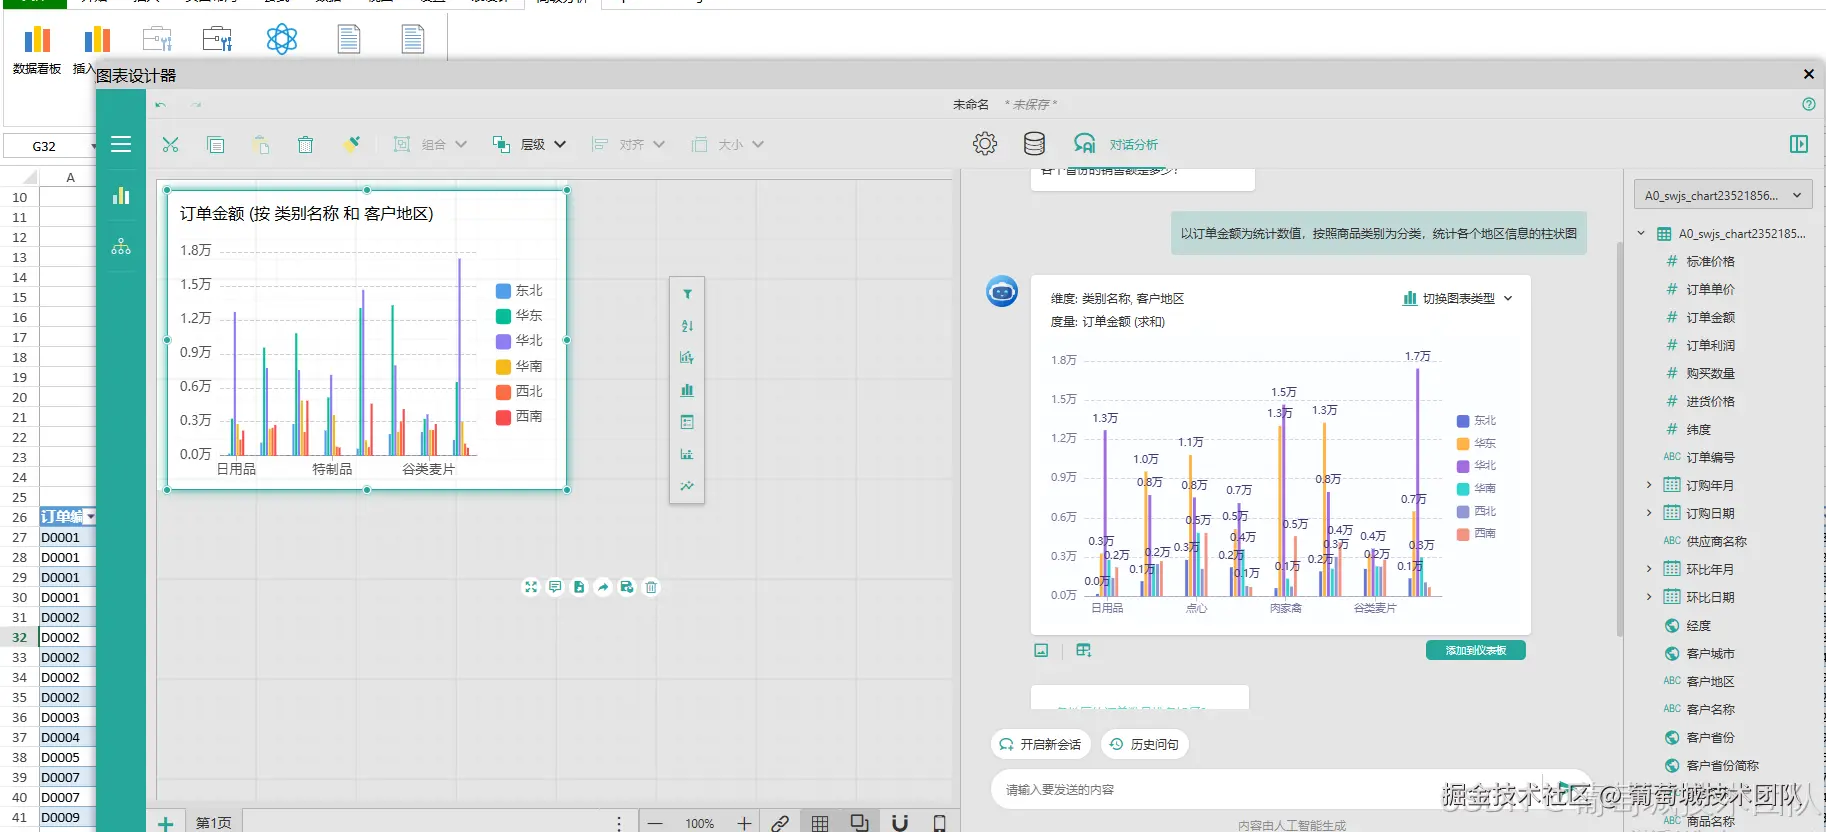Click the trash icon below chart
Image resolution: width=1826 pixels, height=832 pixels.
click(651, 587)
